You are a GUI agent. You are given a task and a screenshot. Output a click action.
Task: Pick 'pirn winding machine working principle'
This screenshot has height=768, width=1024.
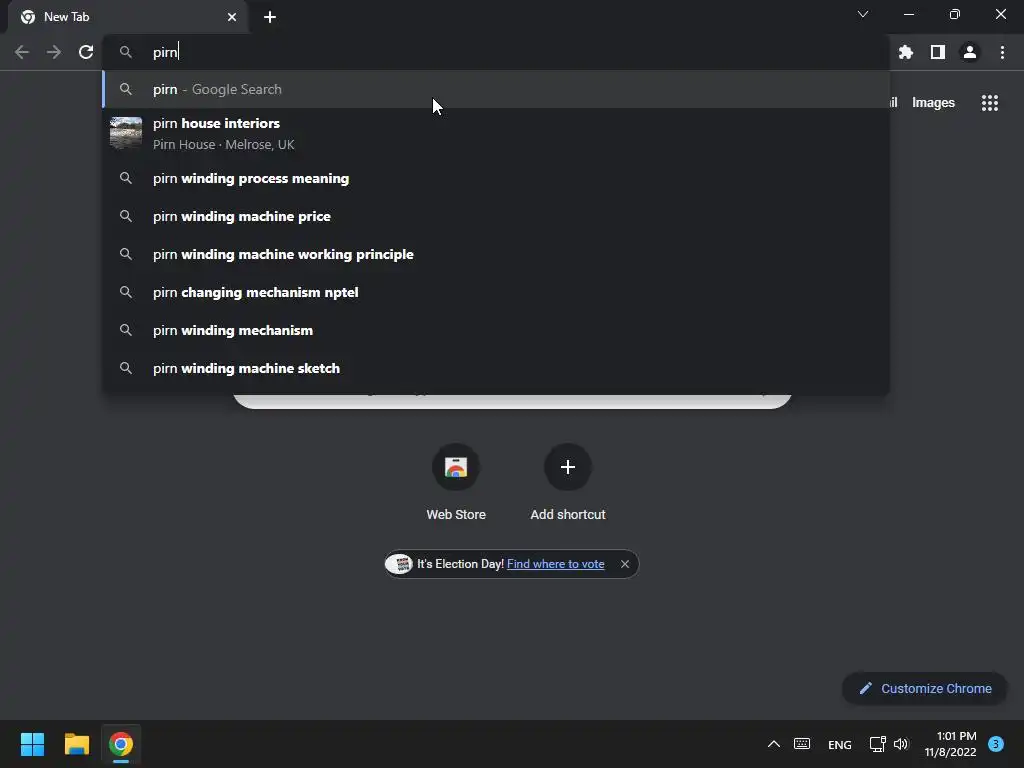[496, 254]
